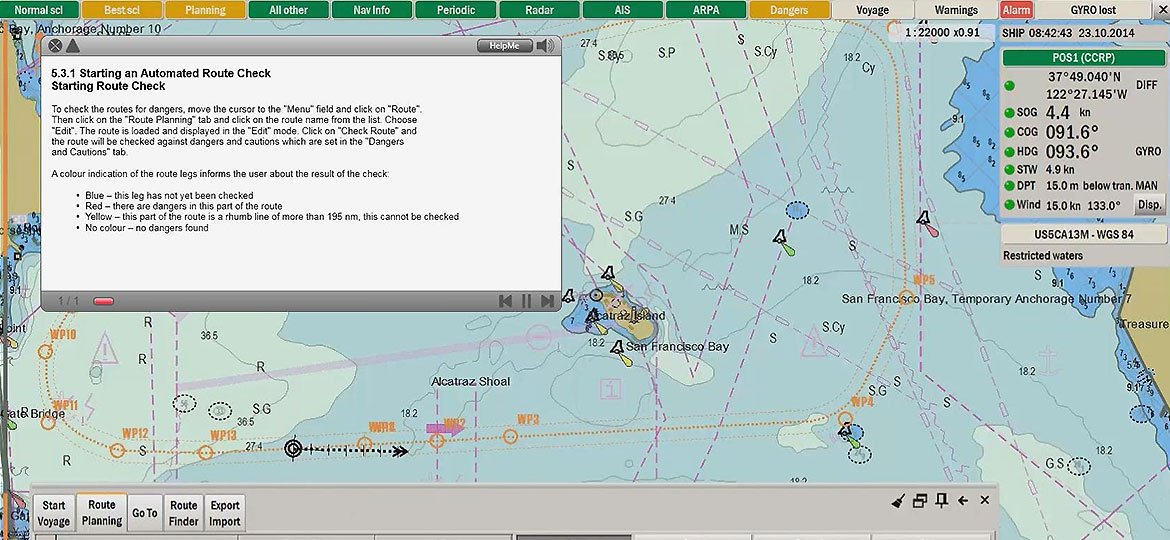Click the broom clean-up icon
The height and width of the screenshot is (540, 1170).
(x=899, y=501)
